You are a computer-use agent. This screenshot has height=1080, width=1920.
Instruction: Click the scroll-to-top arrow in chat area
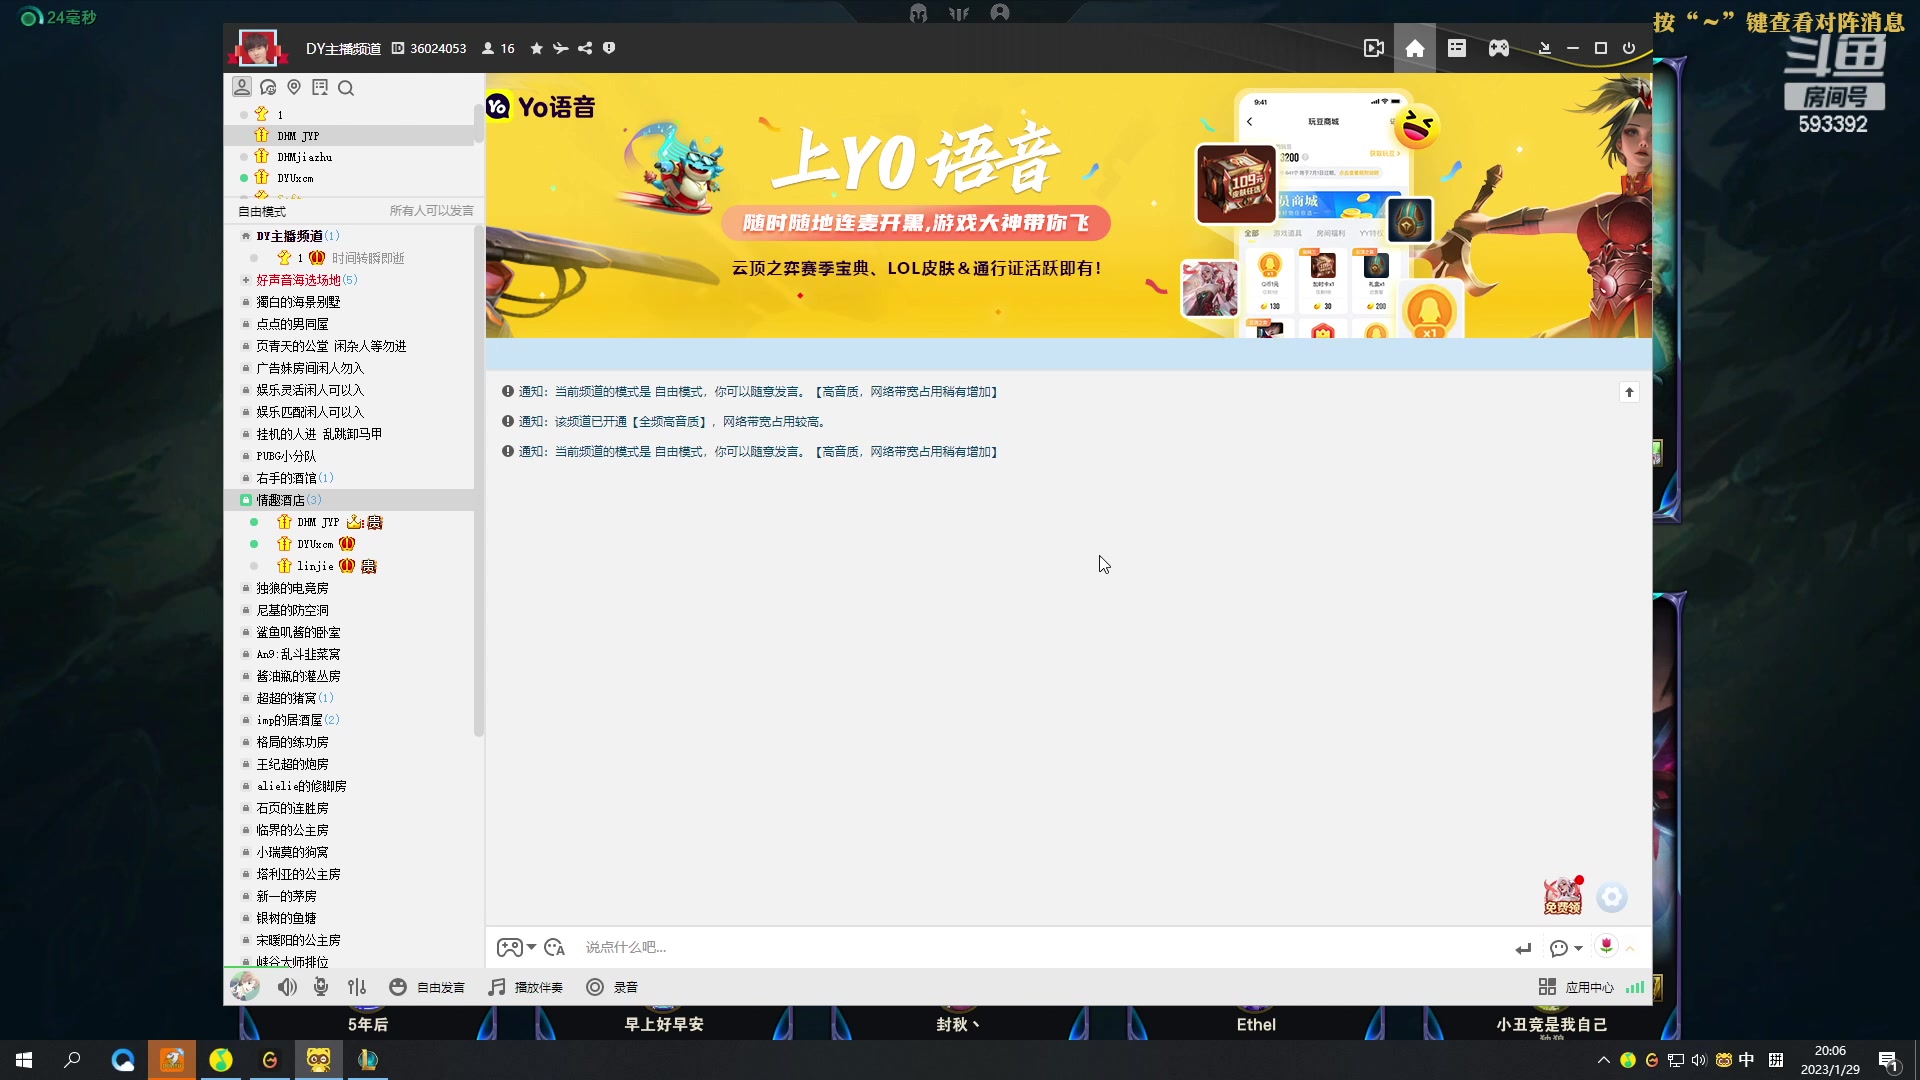[x=1629, y=392]
